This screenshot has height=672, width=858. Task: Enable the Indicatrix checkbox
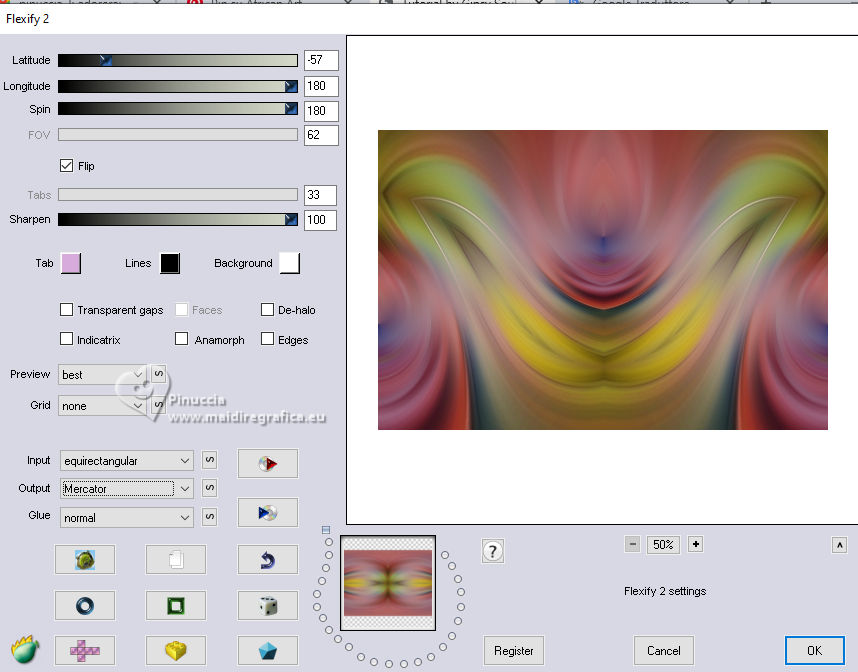pos(66,339)
